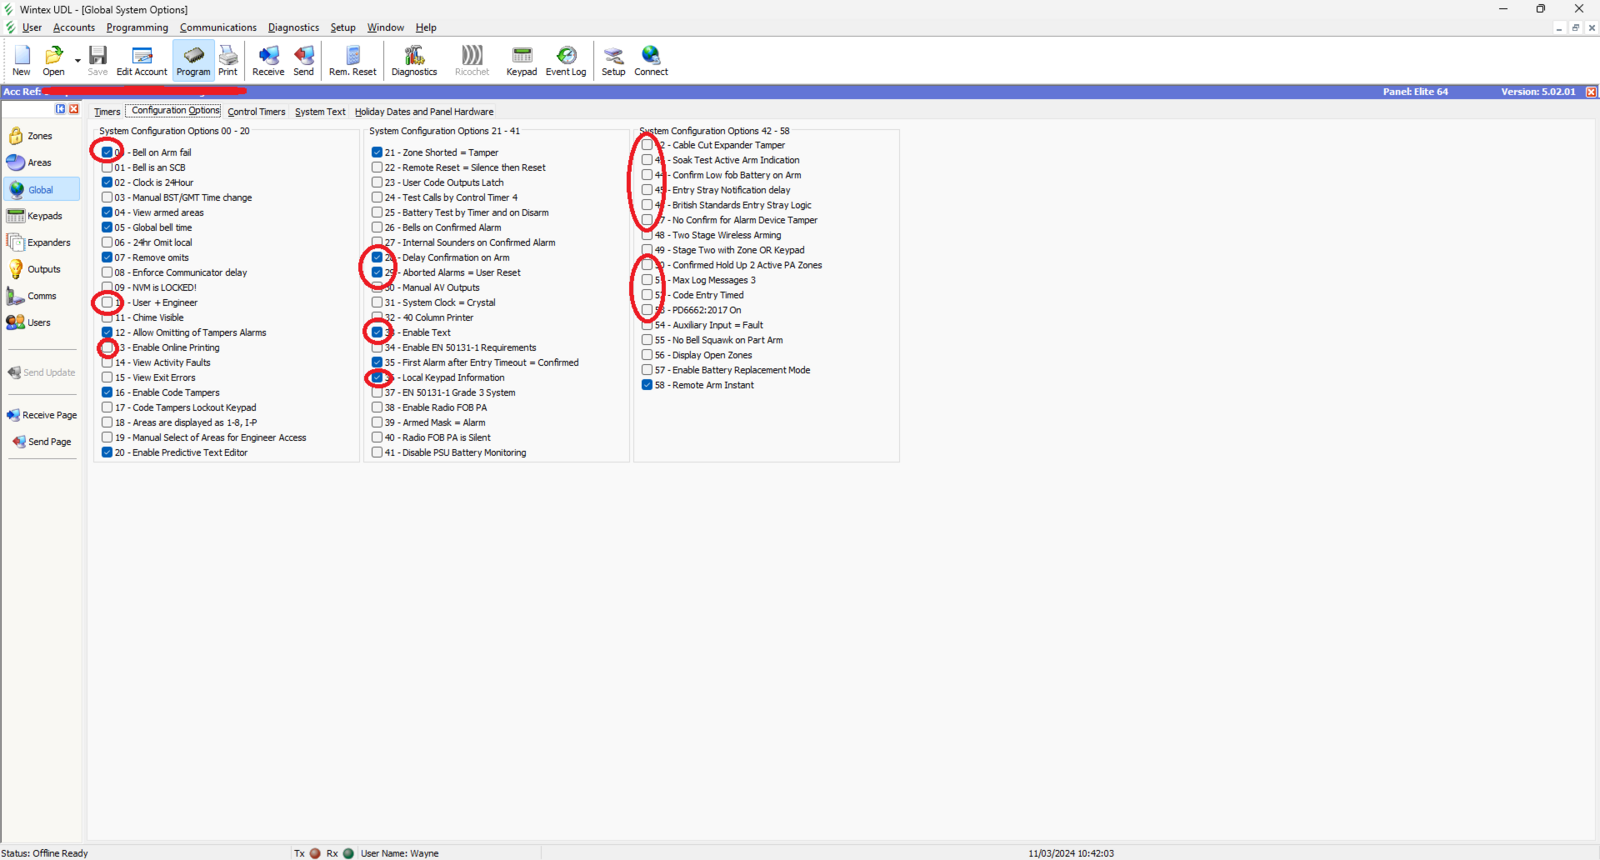This screenshot has width=1600, height=860.
Task: Switch to the Control Timers tab
Action: [x=256, y=112]
